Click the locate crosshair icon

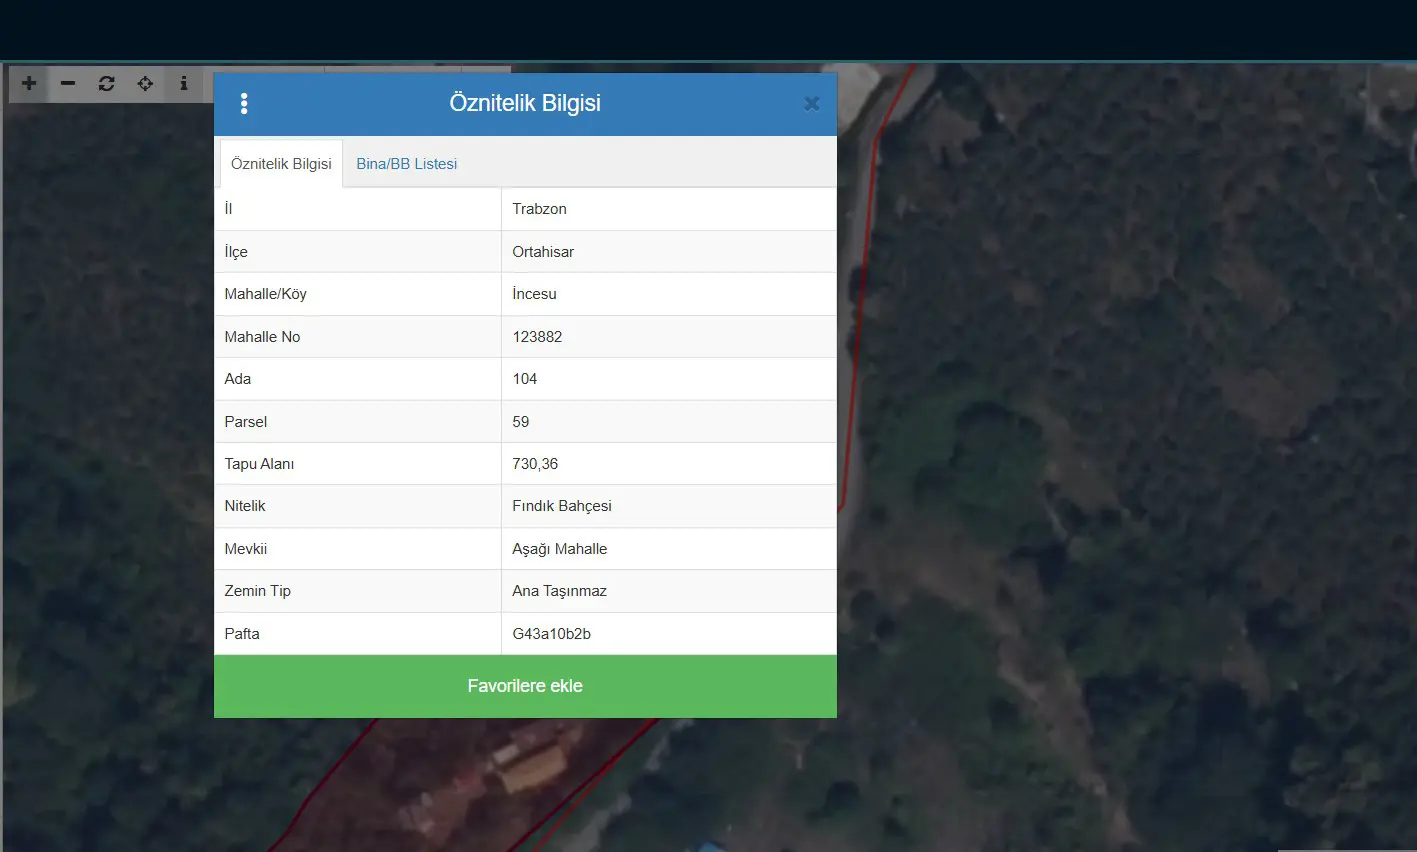[x=145, y=84]
